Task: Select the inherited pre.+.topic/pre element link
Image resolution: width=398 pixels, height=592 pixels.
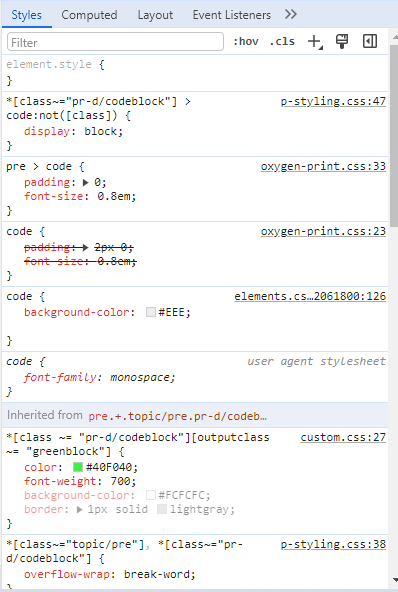Action: pyautogui.click(x=177, y=416)
